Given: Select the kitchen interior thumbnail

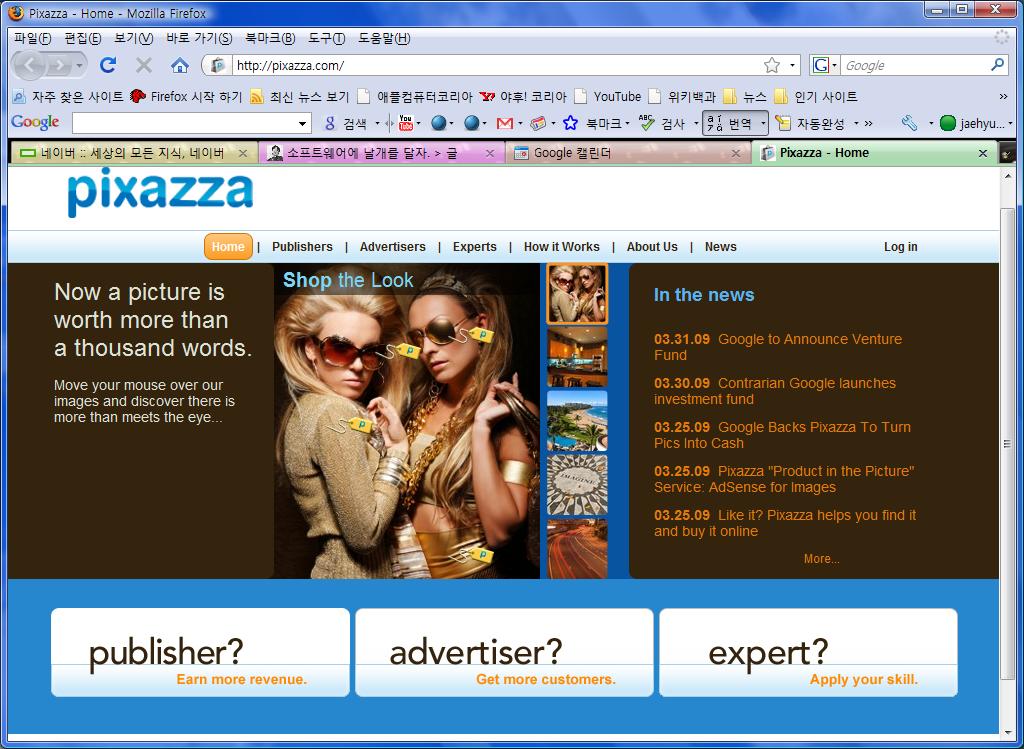Looking at the screenshot, I should click(577, 357).
